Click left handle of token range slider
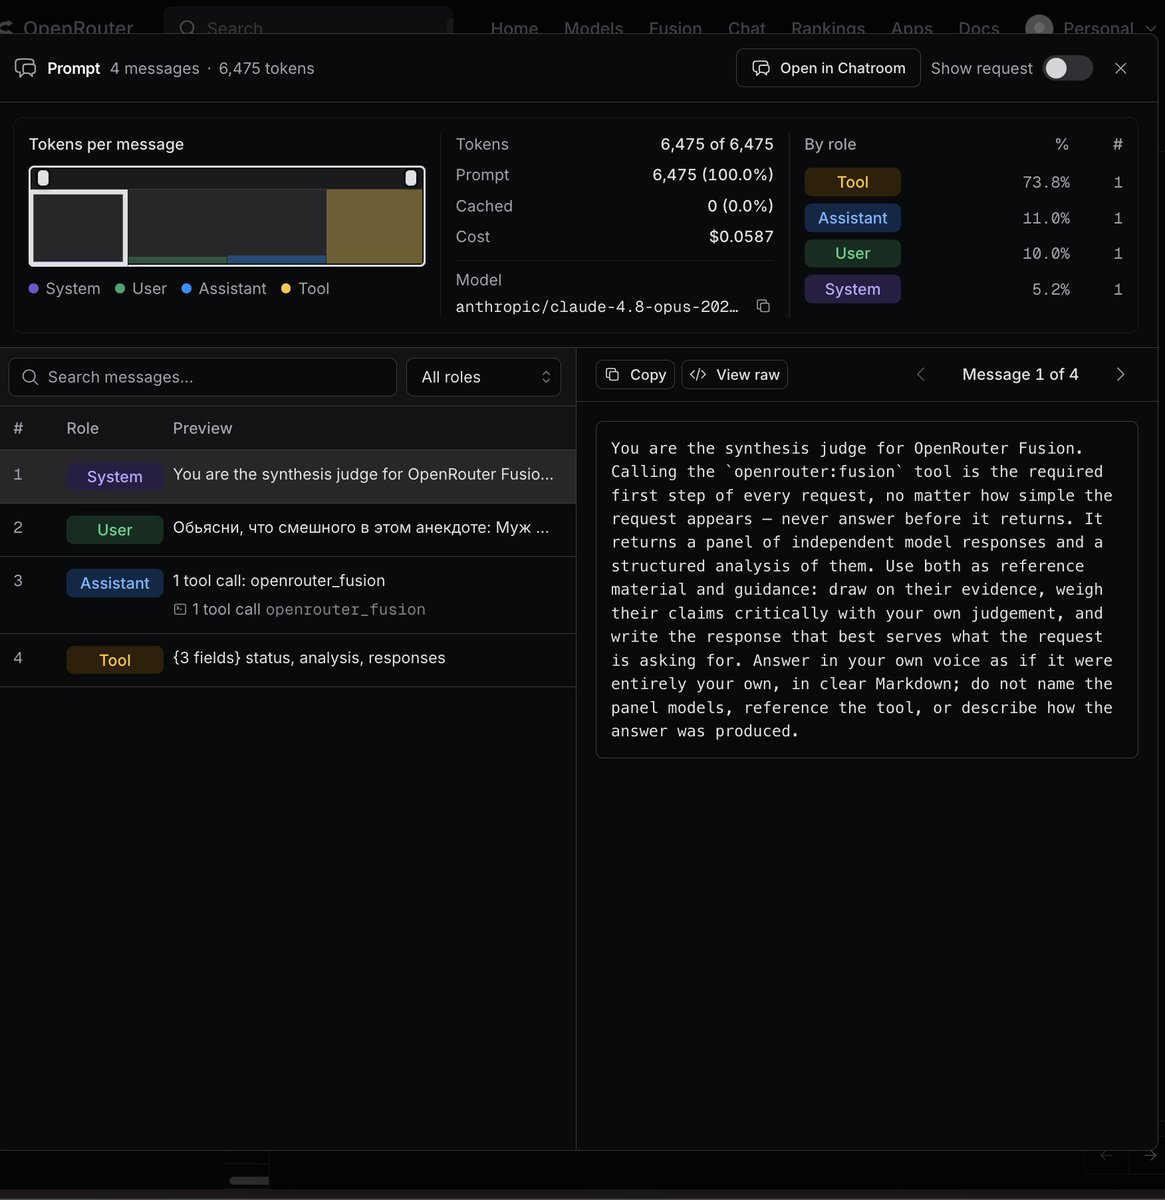 click(43, 178)
